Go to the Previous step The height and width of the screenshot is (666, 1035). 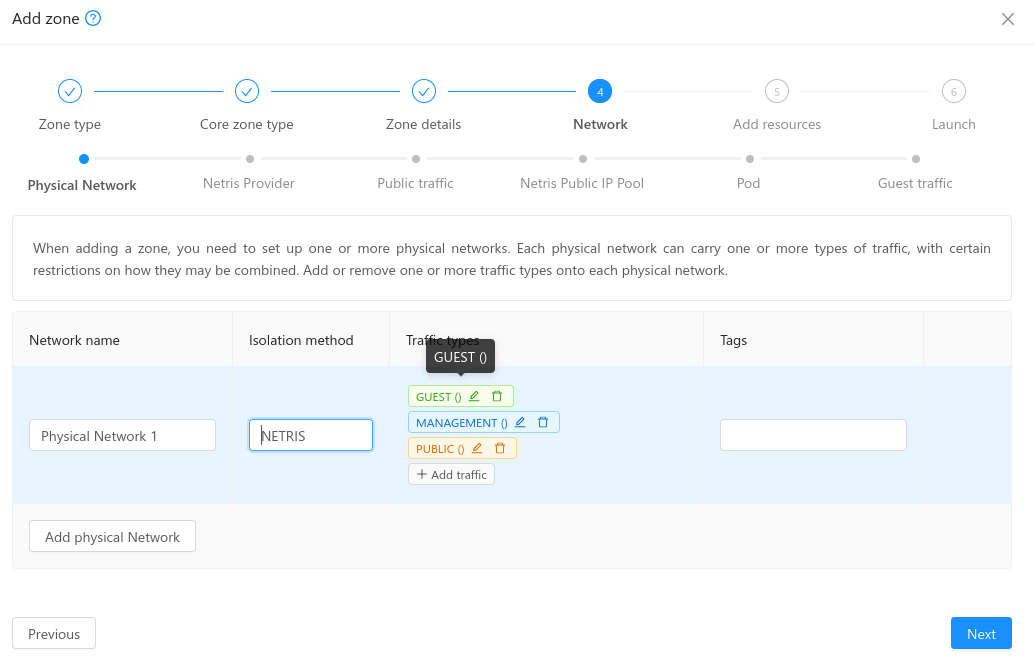(x=54, y=634)
